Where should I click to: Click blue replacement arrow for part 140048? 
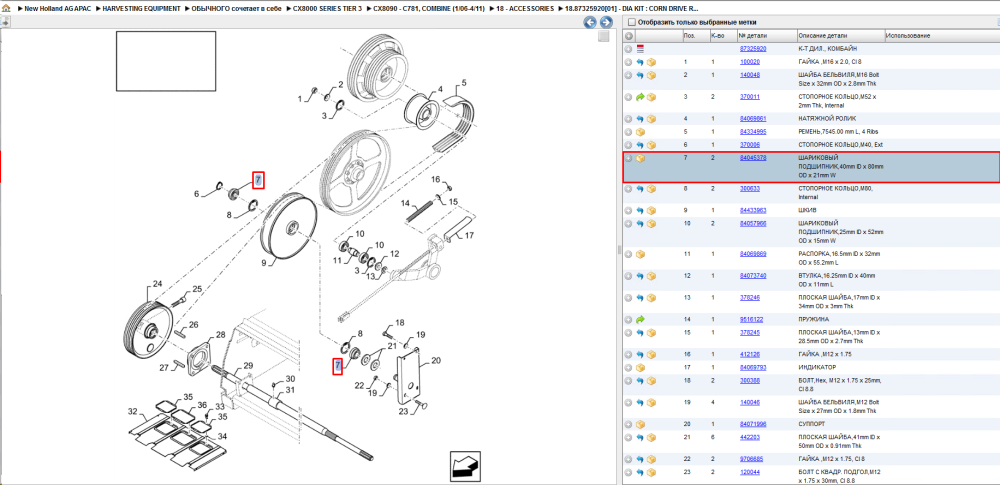pyautogui.click(x=640, y=75)
